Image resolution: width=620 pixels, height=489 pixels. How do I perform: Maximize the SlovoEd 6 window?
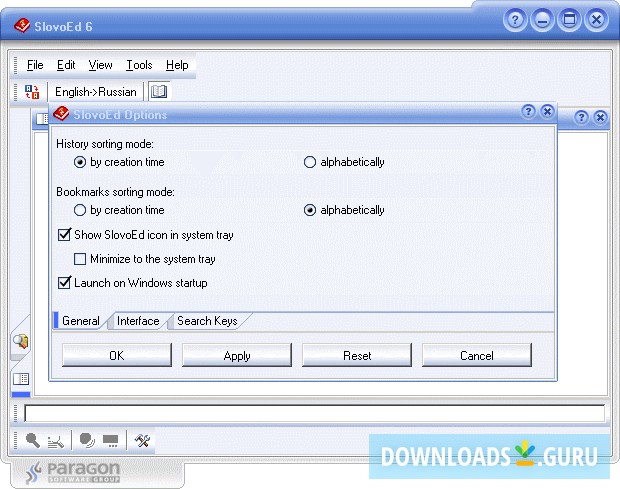[569, 19]
